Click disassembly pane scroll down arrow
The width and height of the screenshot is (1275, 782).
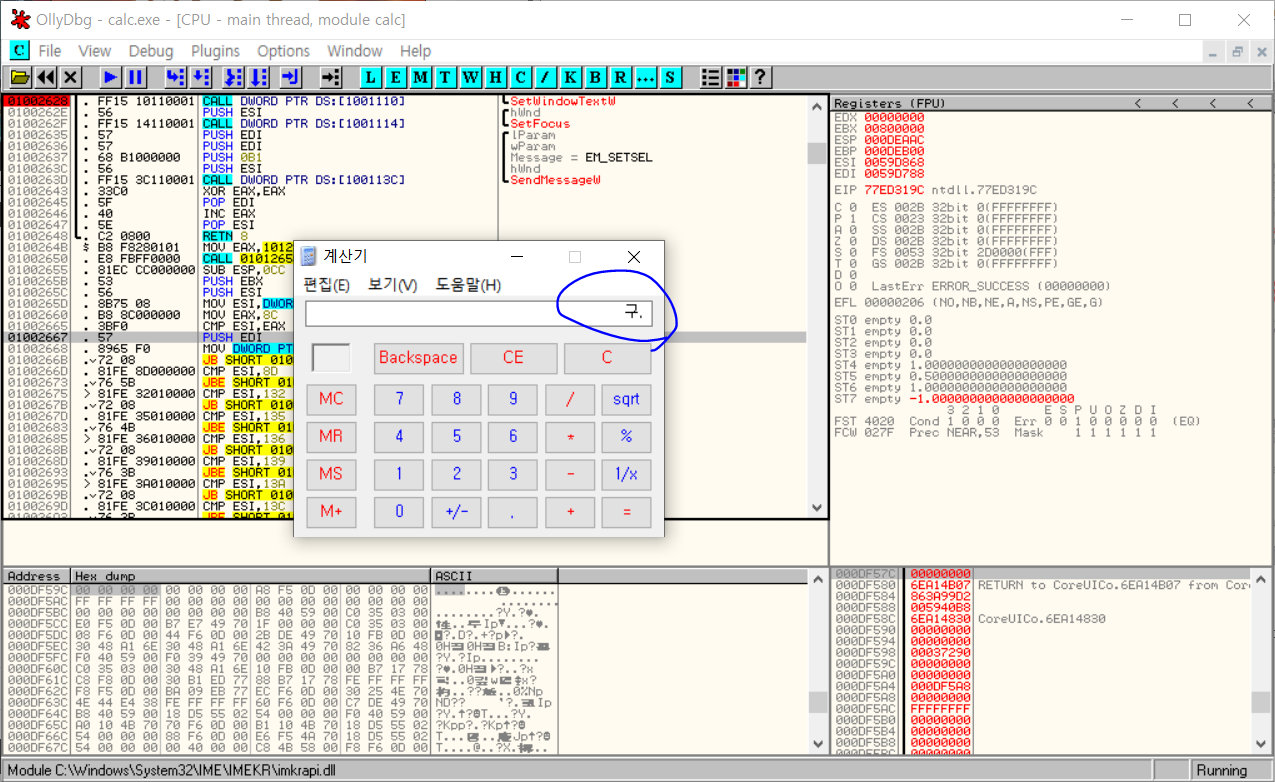[x=816, y=508]
